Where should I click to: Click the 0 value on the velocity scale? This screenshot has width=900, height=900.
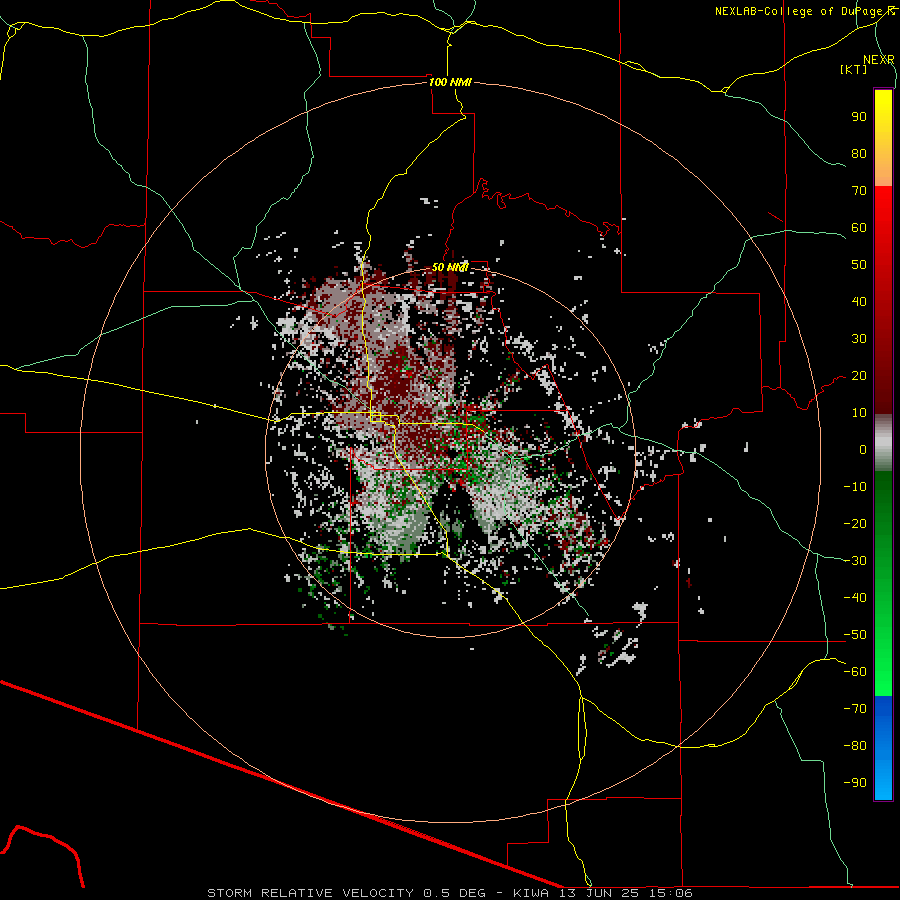[x=863, y=449]
